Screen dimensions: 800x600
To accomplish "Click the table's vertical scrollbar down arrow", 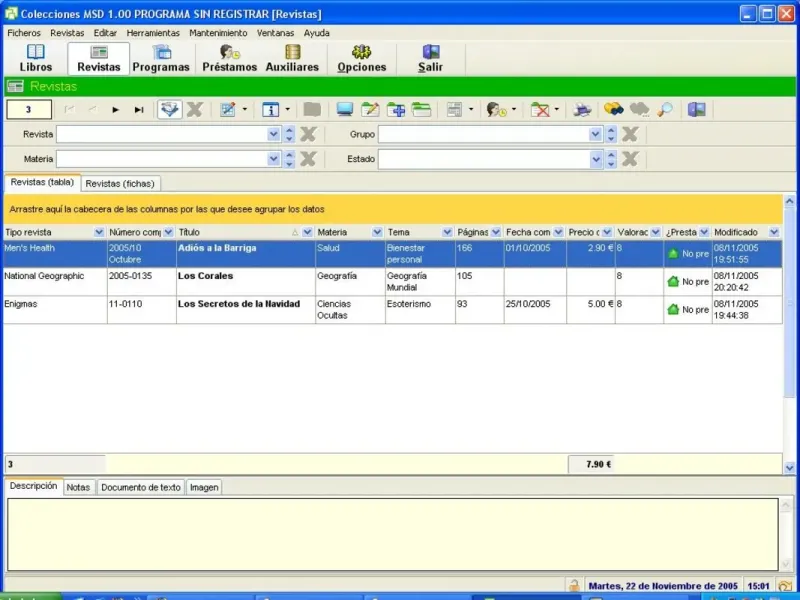I will 789,467.
